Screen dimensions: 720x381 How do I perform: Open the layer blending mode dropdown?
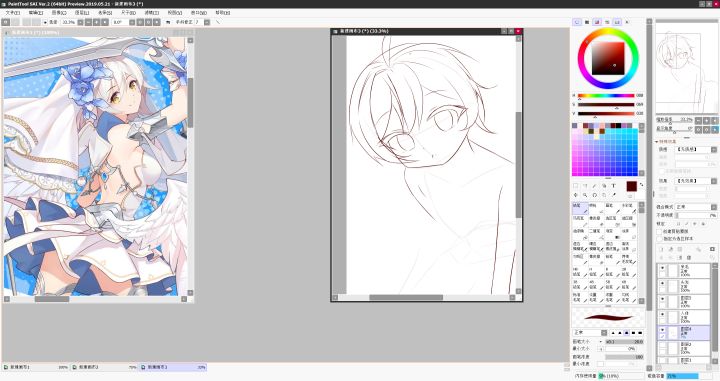(x=714, y=207)
